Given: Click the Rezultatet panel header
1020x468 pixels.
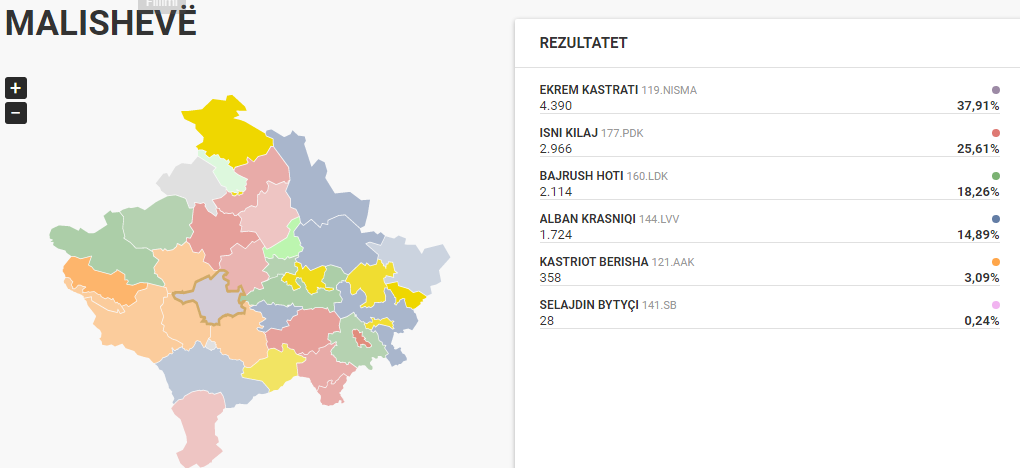Looking at the screenshot, I should coord(584,44).
